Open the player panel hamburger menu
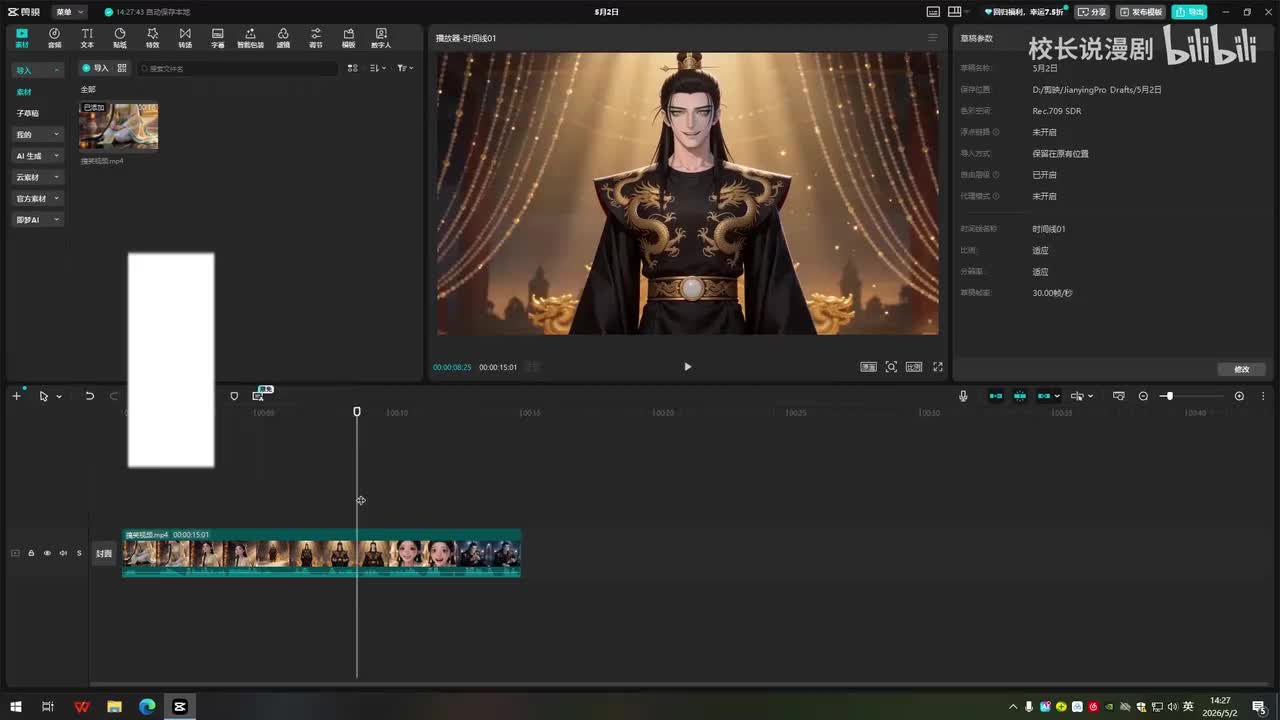 (x=932, y=38)
